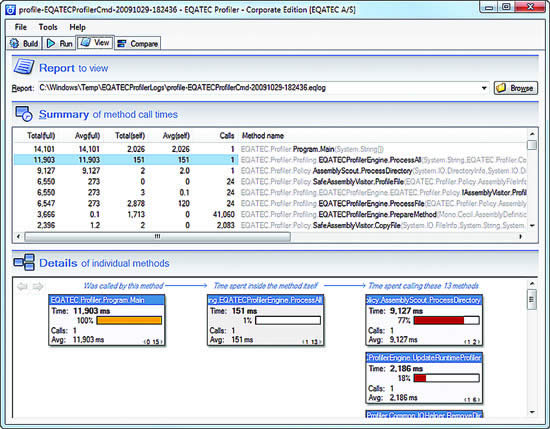Click summary horizontal scrollbar left arrow
Image resolution: width=550 pixels, height=429 pixels.
19,237
